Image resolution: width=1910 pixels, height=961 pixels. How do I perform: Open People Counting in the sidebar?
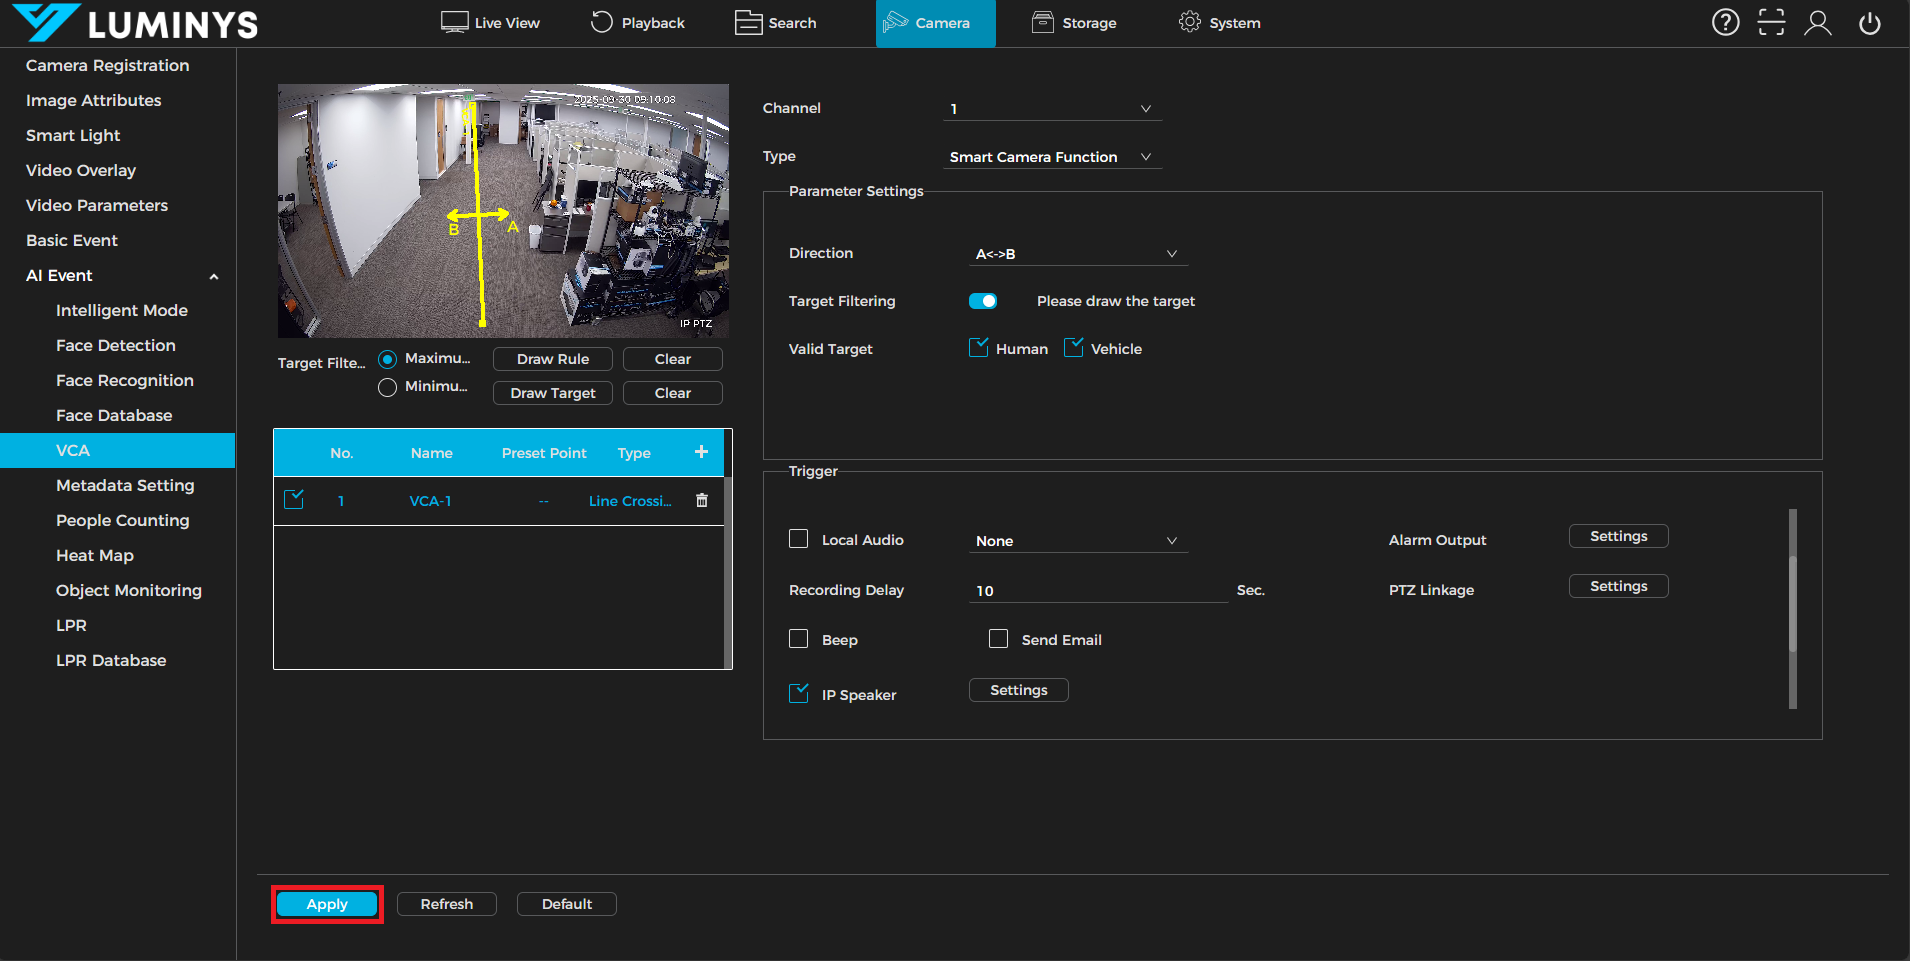pos(122,520)
